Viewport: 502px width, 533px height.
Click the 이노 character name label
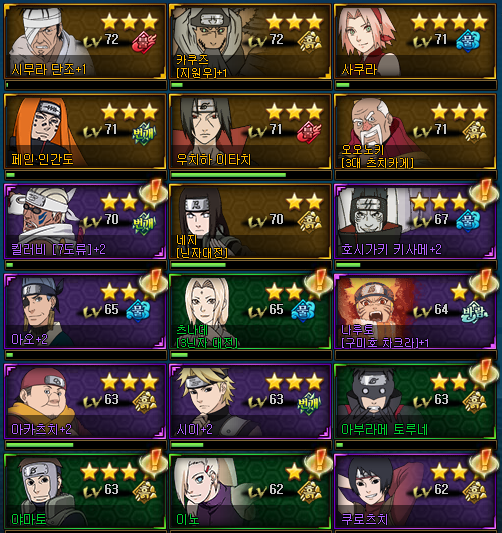[x=188, y=519]
